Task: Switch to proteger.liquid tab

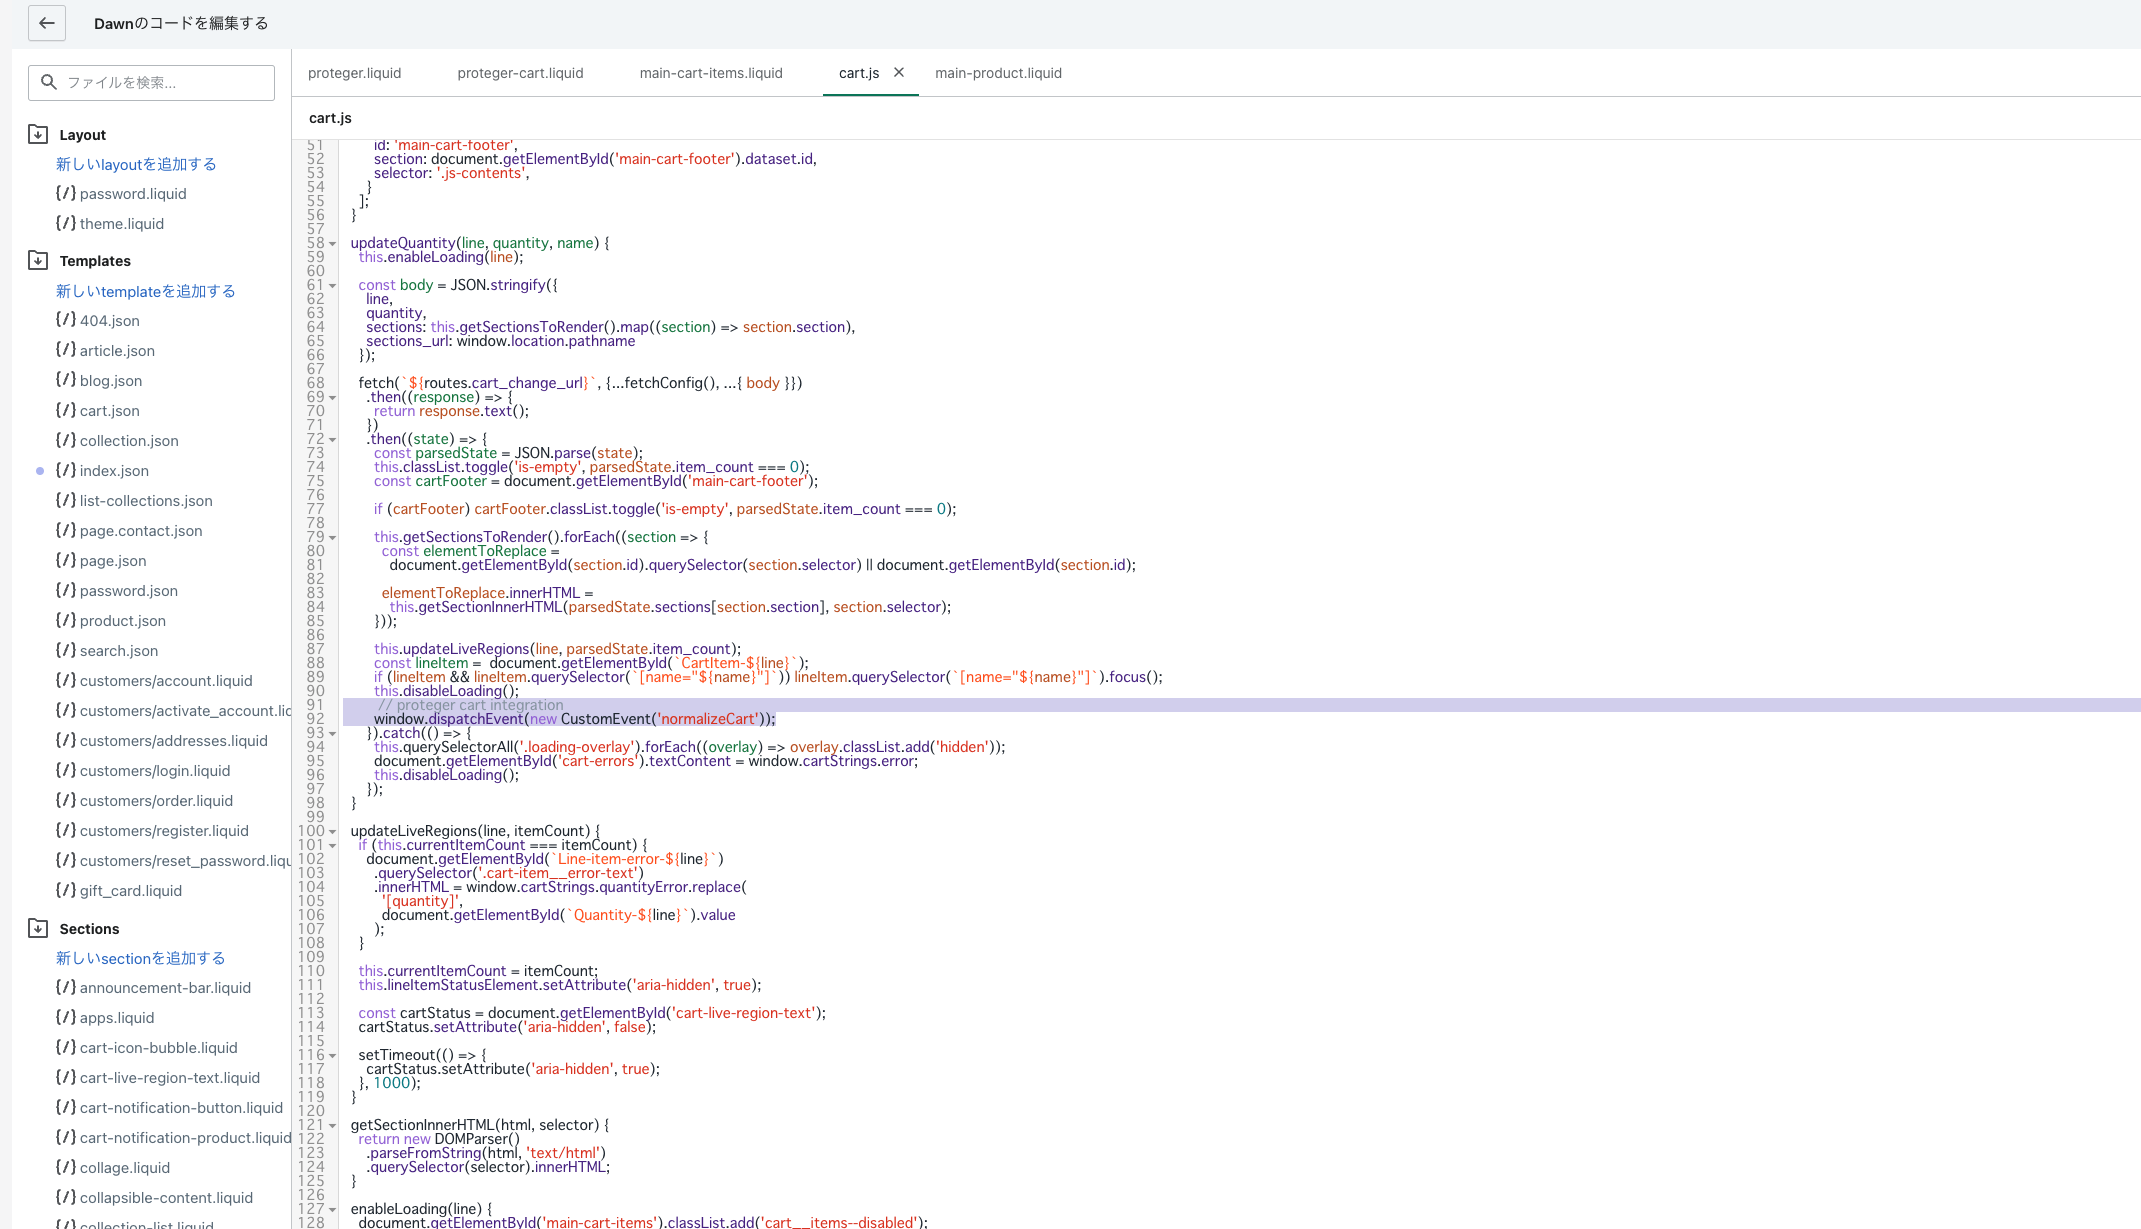Action: click(x=354, y=73)
